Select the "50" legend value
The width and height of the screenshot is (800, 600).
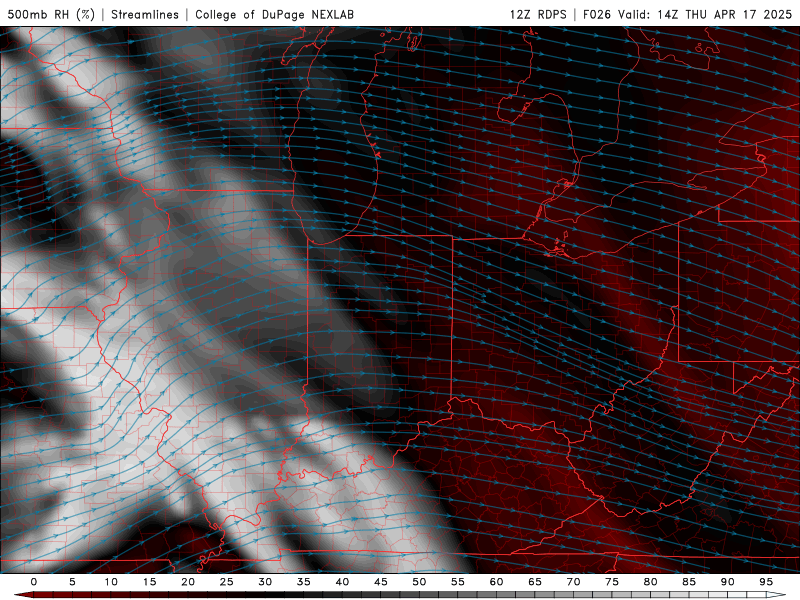[419, 582]
